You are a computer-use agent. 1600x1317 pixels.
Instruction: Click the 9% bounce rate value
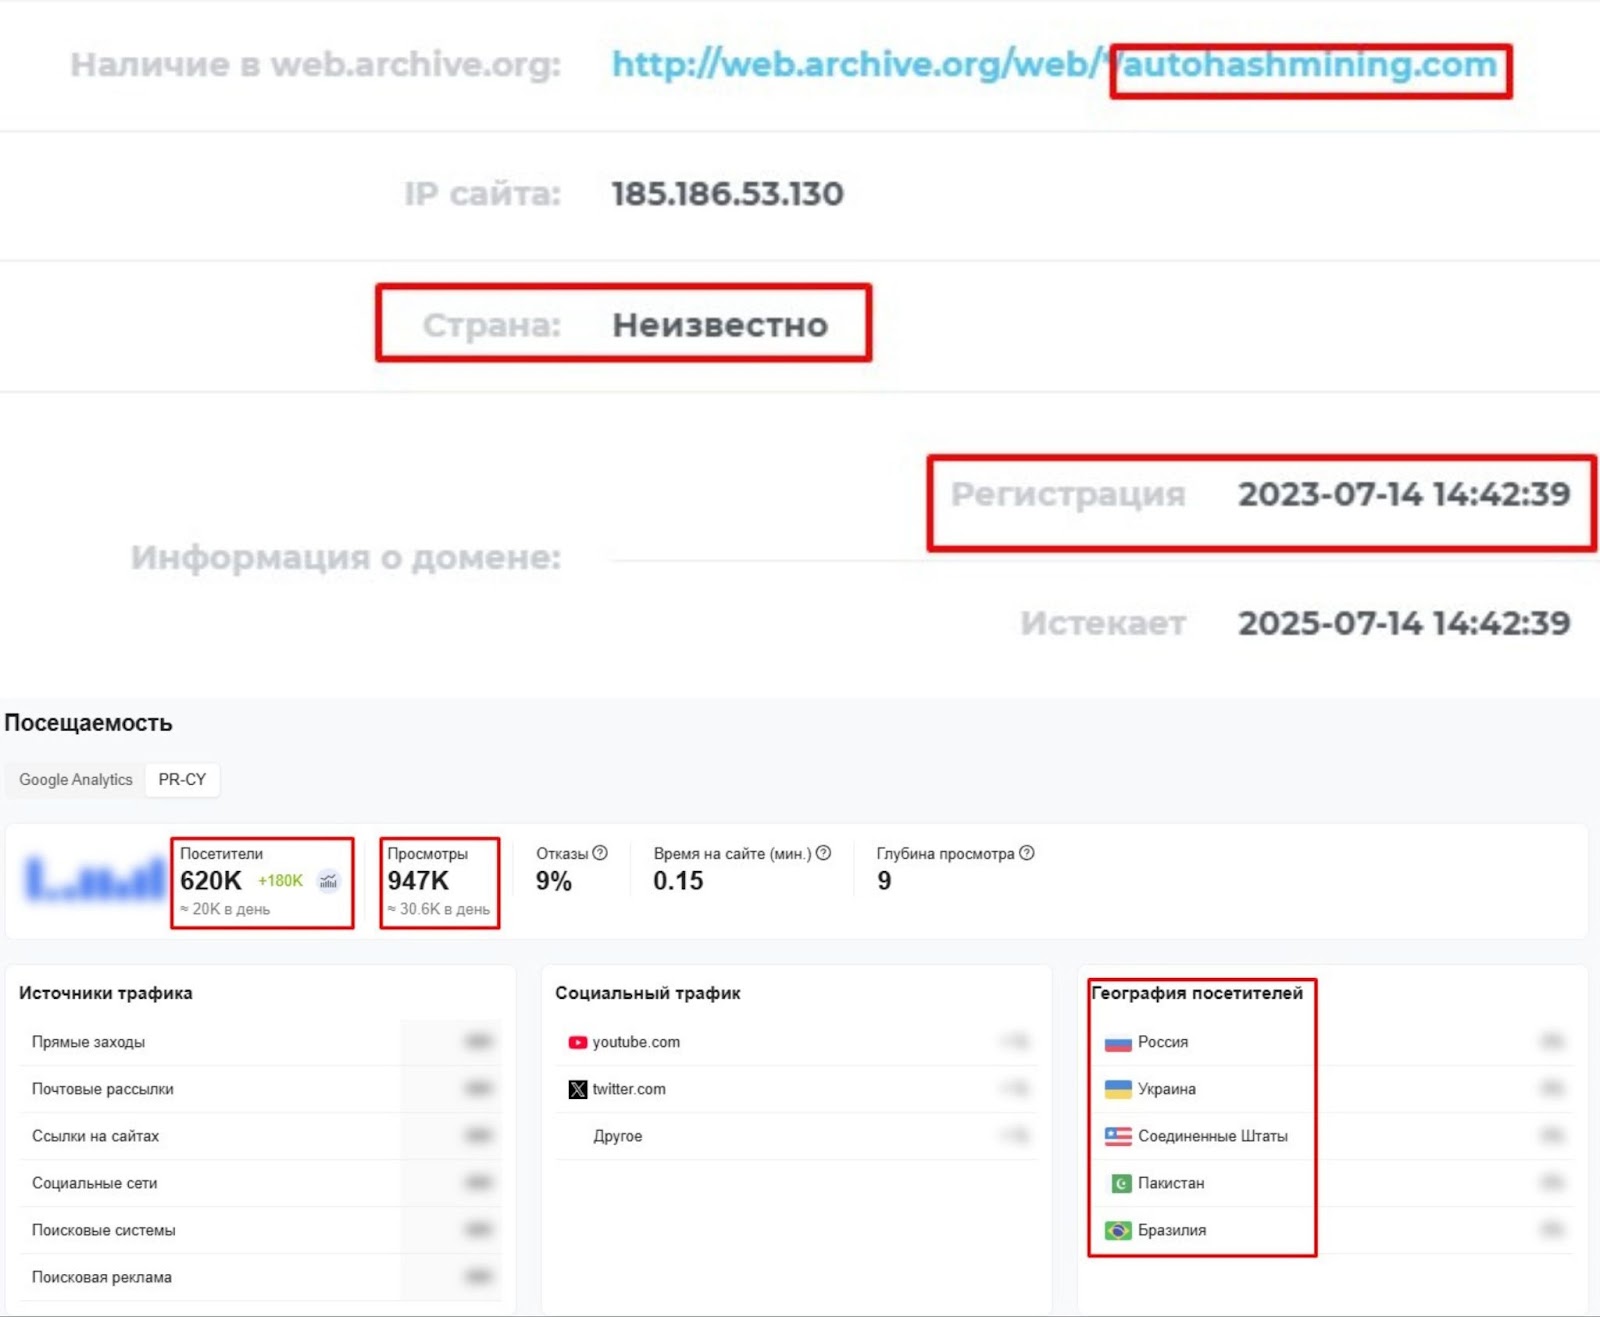pos(554,881)
